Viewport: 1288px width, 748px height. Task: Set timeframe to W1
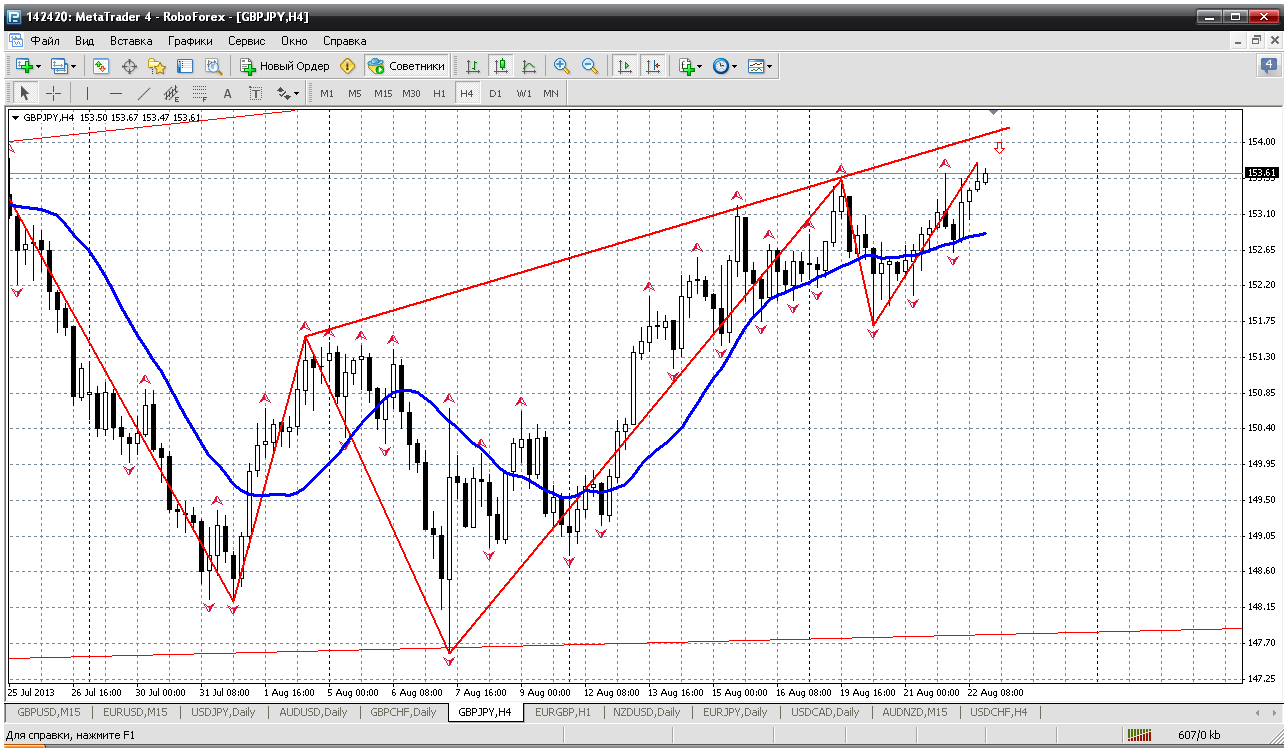(524, 93)
